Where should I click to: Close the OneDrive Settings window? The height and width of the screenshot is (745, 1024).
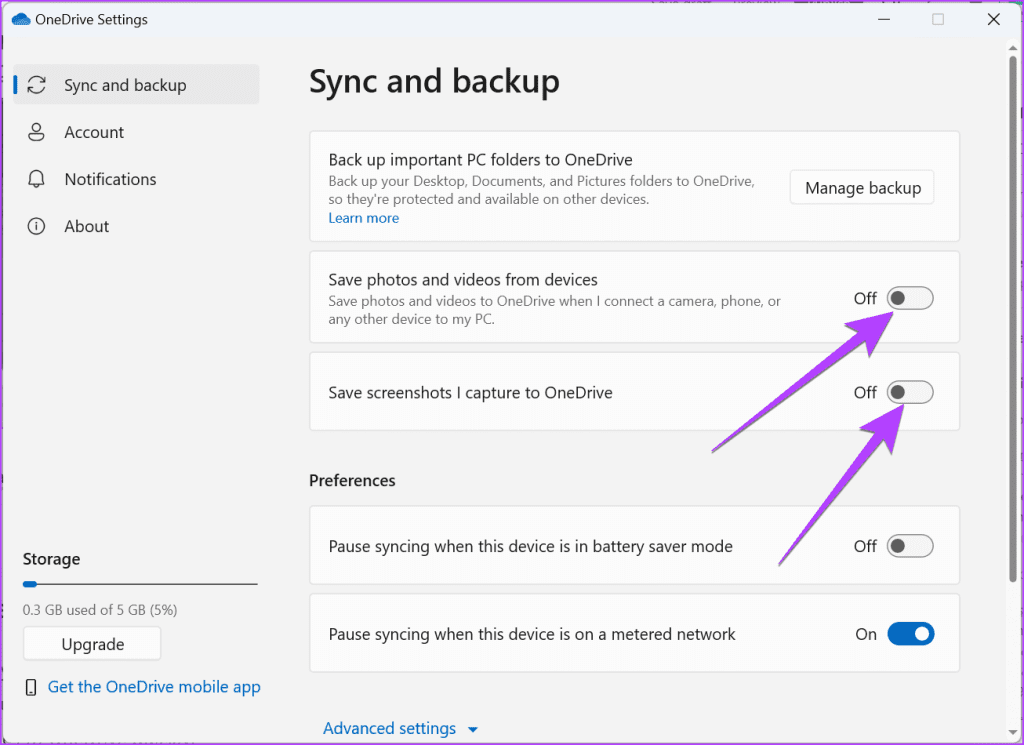[992, 18]
